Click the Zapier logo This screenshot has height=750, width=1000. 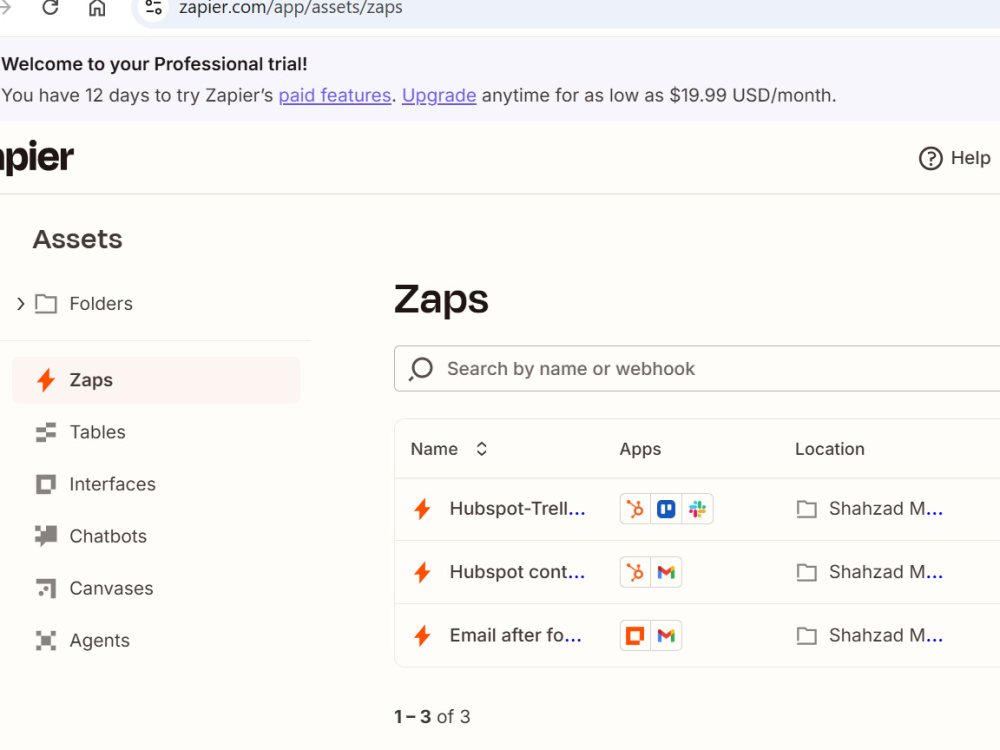(36, 157)
